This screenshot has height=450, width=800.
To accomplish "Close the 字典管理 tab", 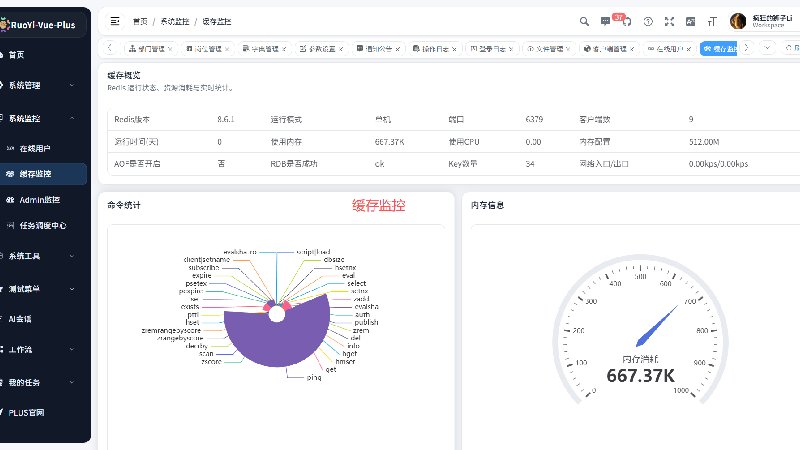I will point(284,49).
